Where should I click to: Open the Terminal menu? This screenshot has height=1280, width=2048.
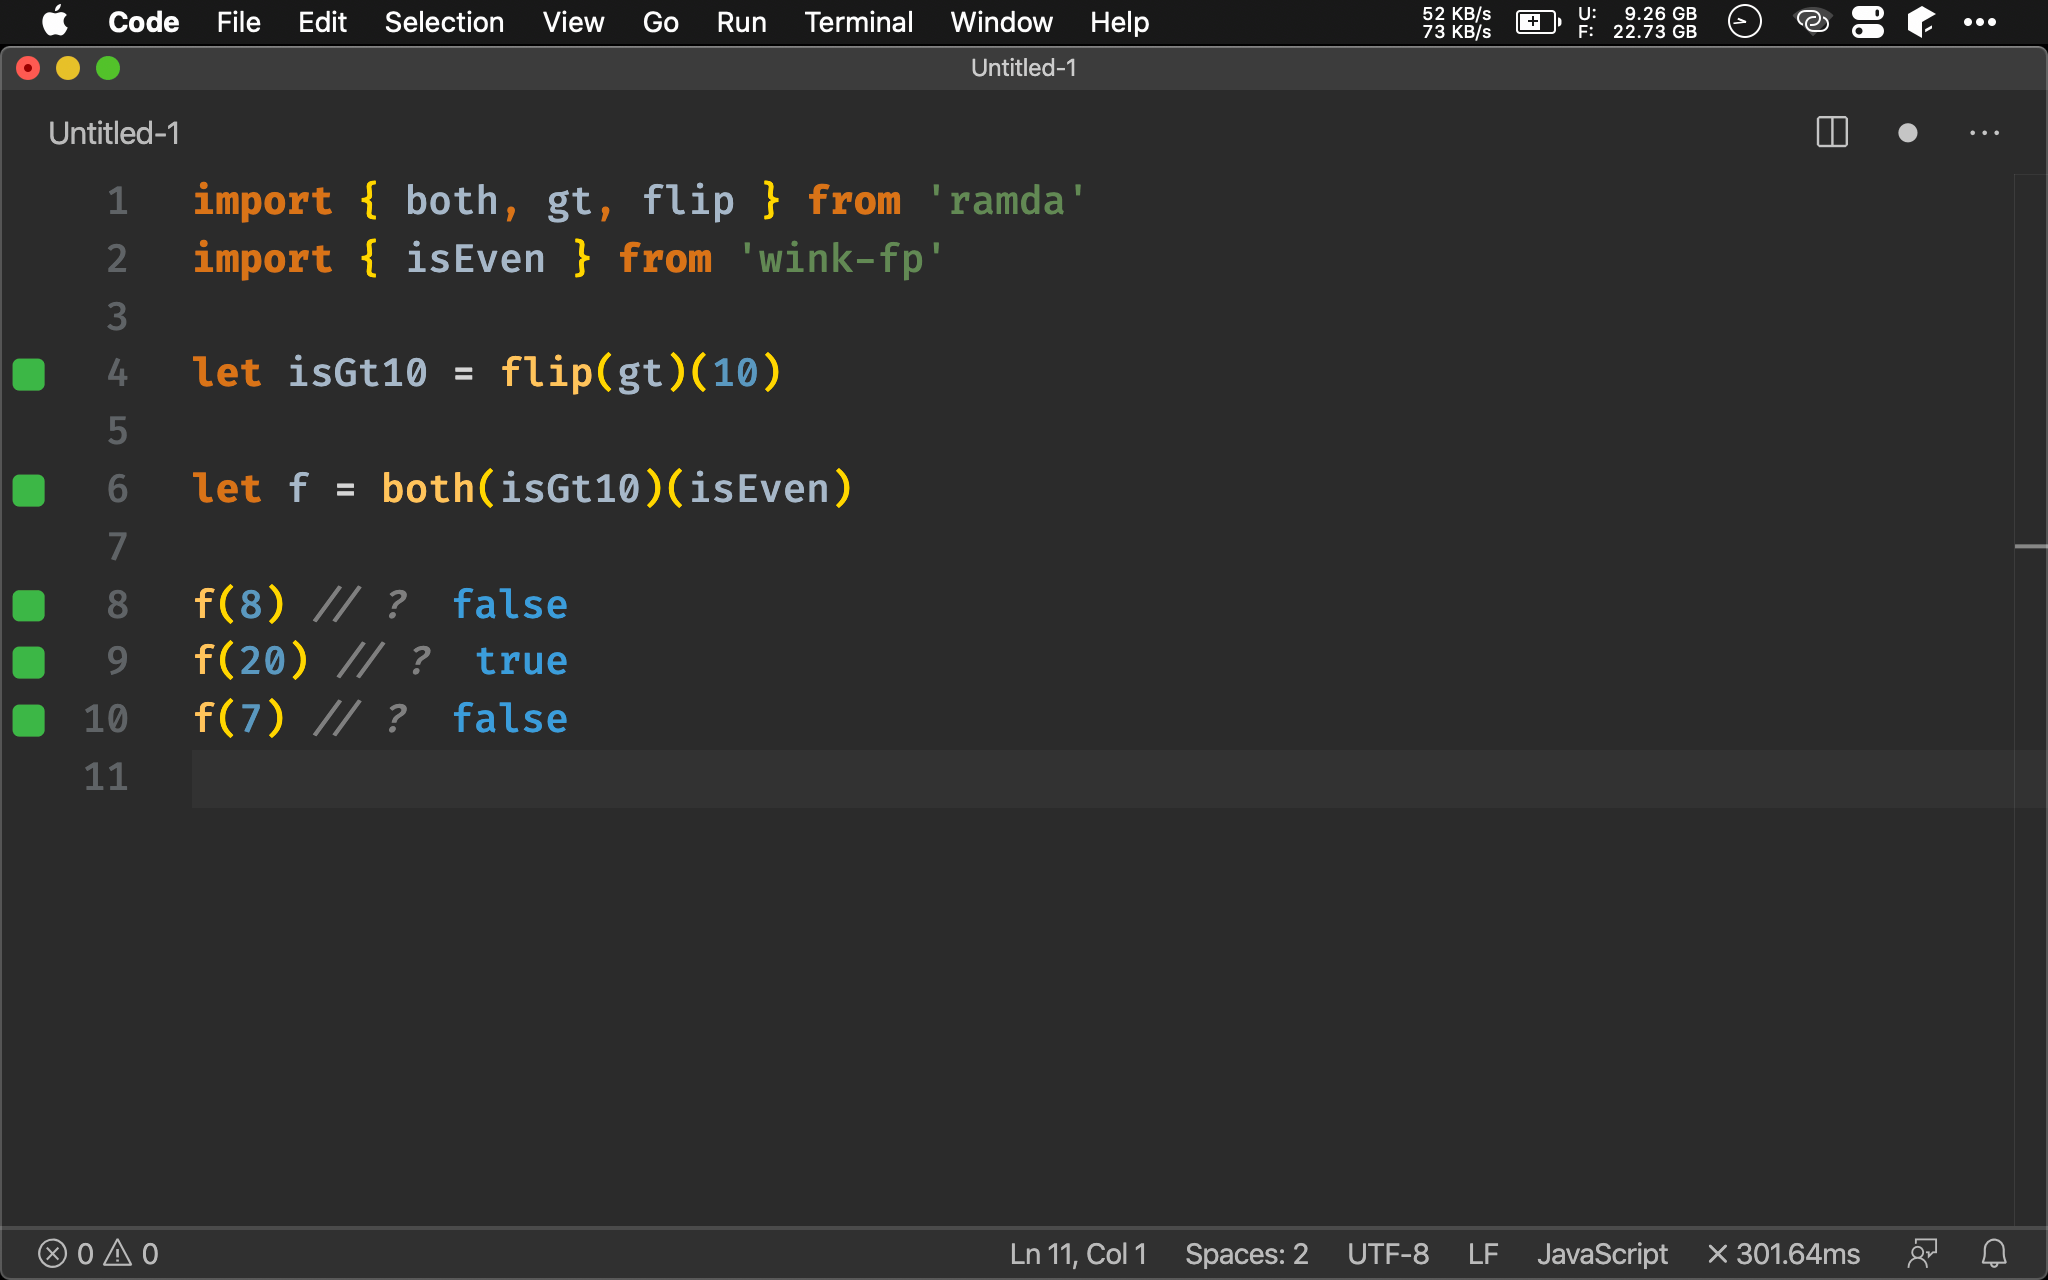coord(858,22)
